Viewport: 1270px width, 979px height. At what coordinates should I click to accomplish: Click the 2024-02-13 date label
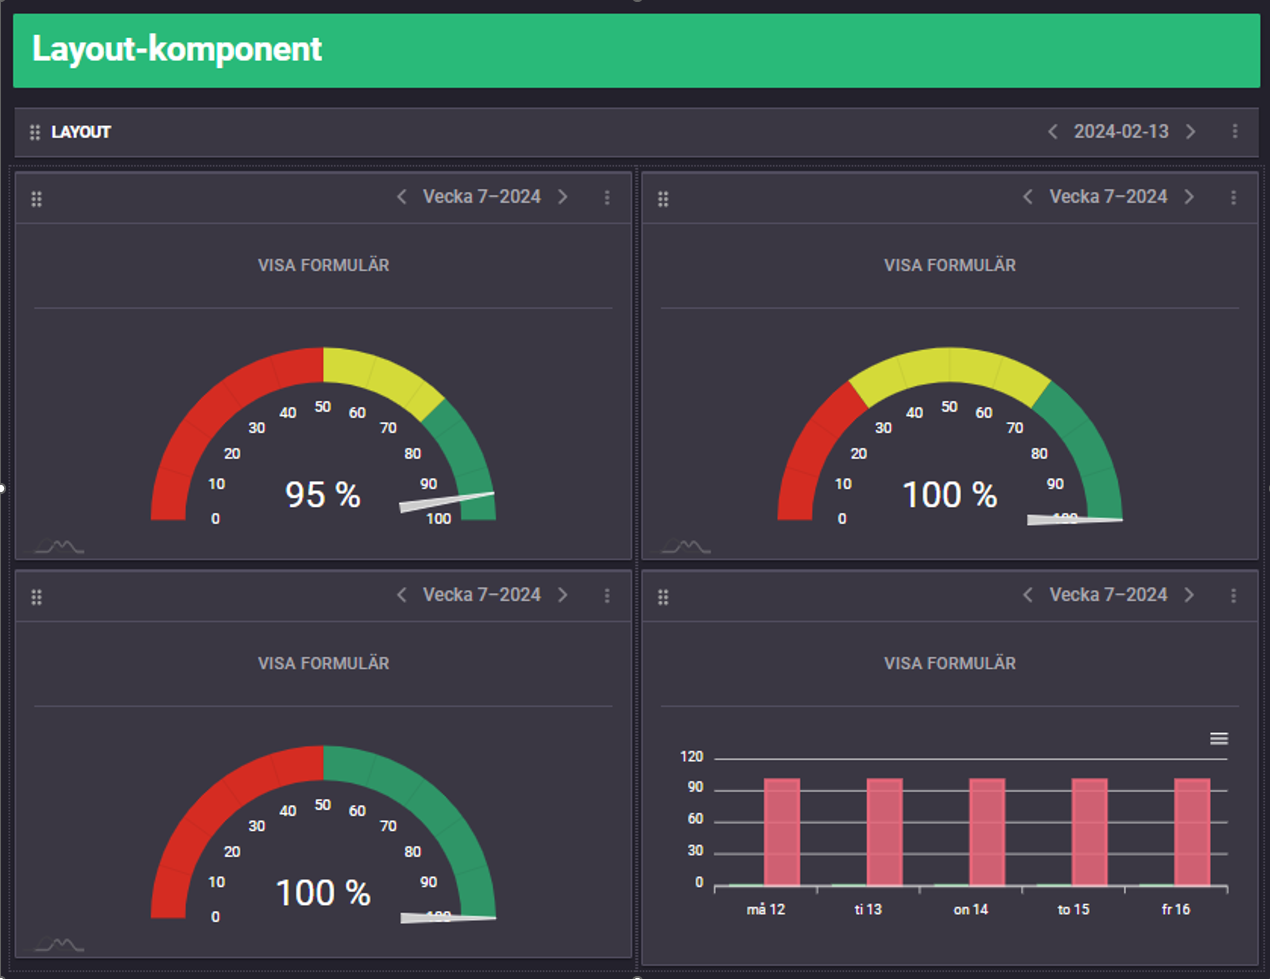click(x=1121, y=132)
